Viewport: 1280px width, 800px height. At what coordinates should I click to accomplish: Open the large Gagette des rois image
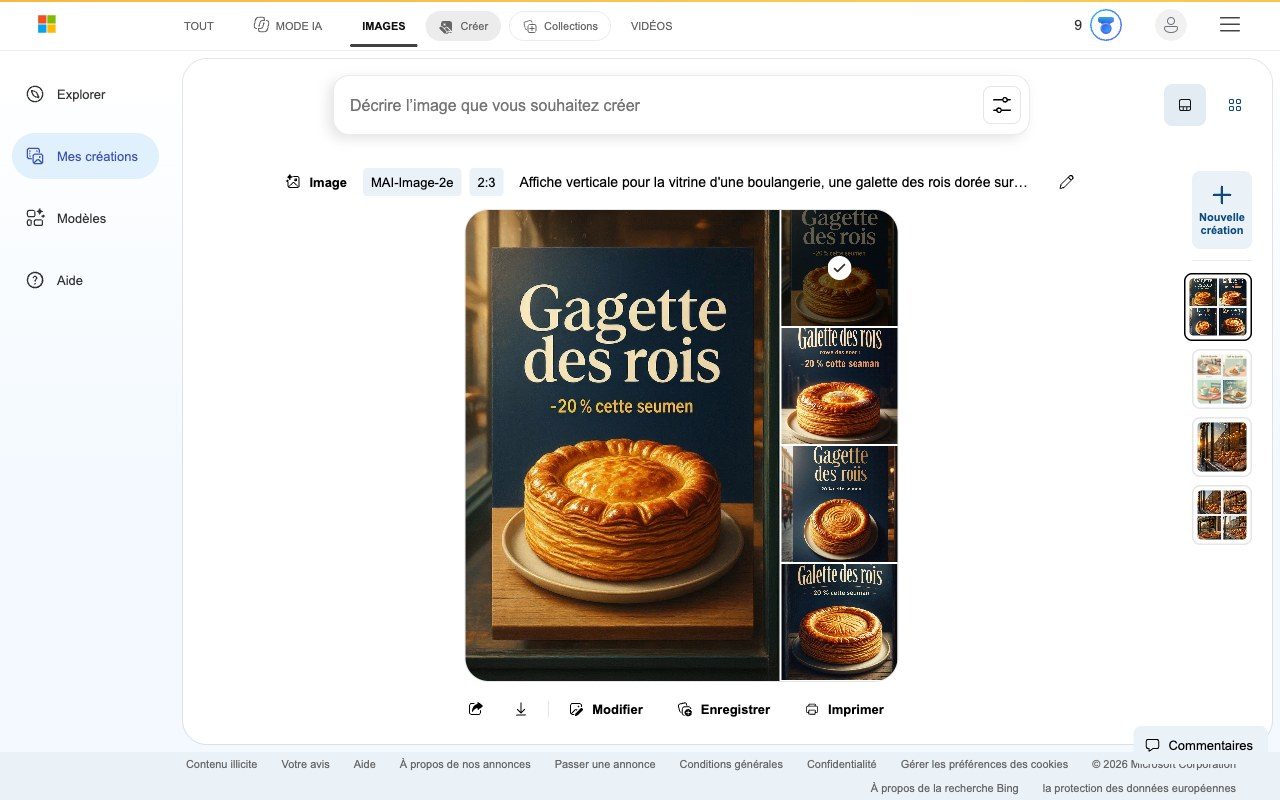click(x=622, y=445)
